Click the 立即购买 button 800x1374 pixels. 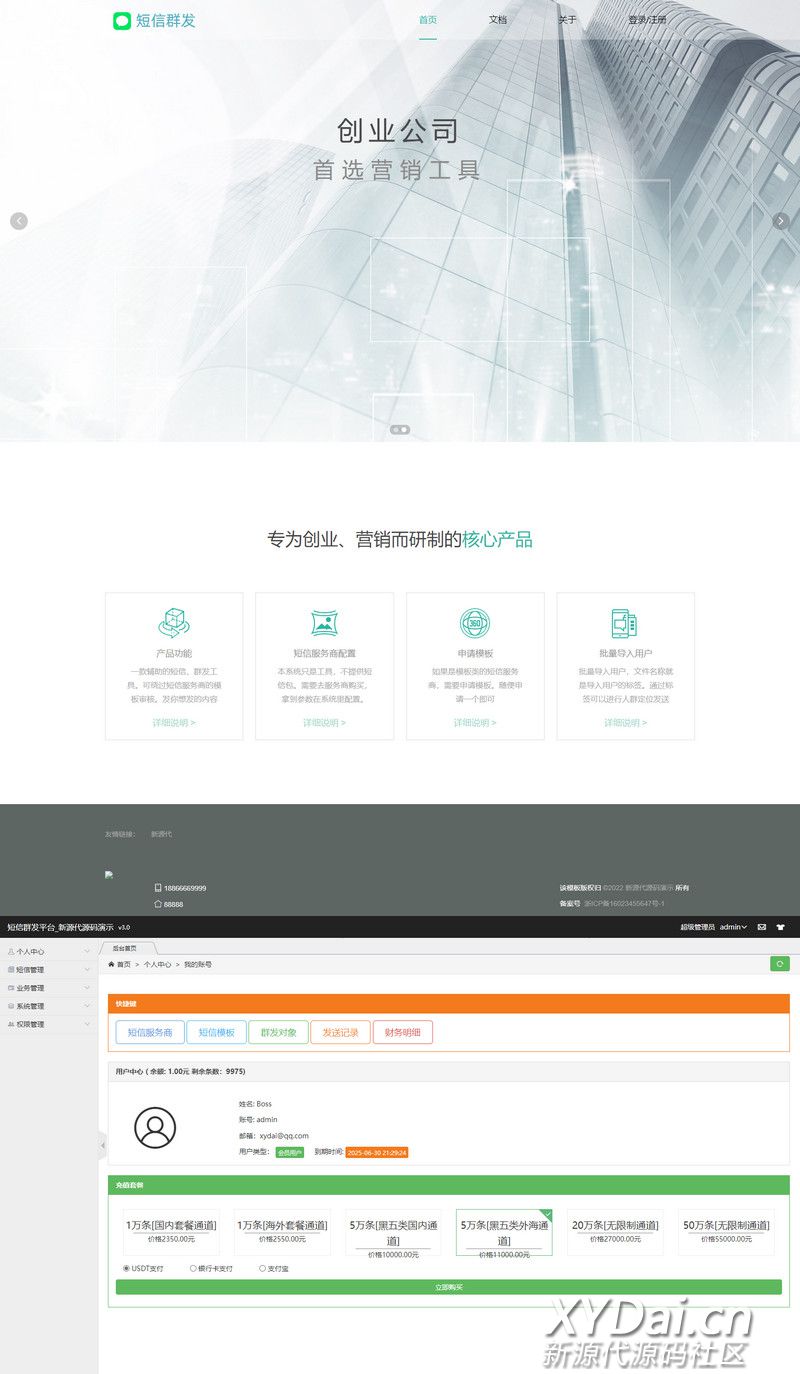pyautogui.click(x=449, y=1287)
